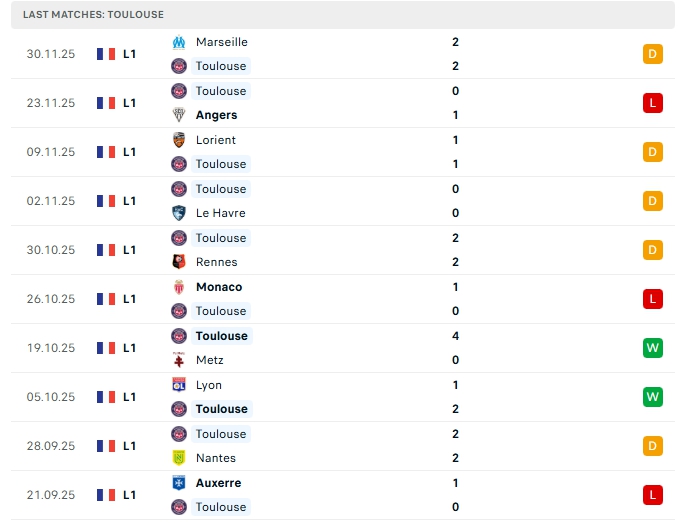Click the Le Havre club crest
Screen dimensions: 685x523
[179, 213]
